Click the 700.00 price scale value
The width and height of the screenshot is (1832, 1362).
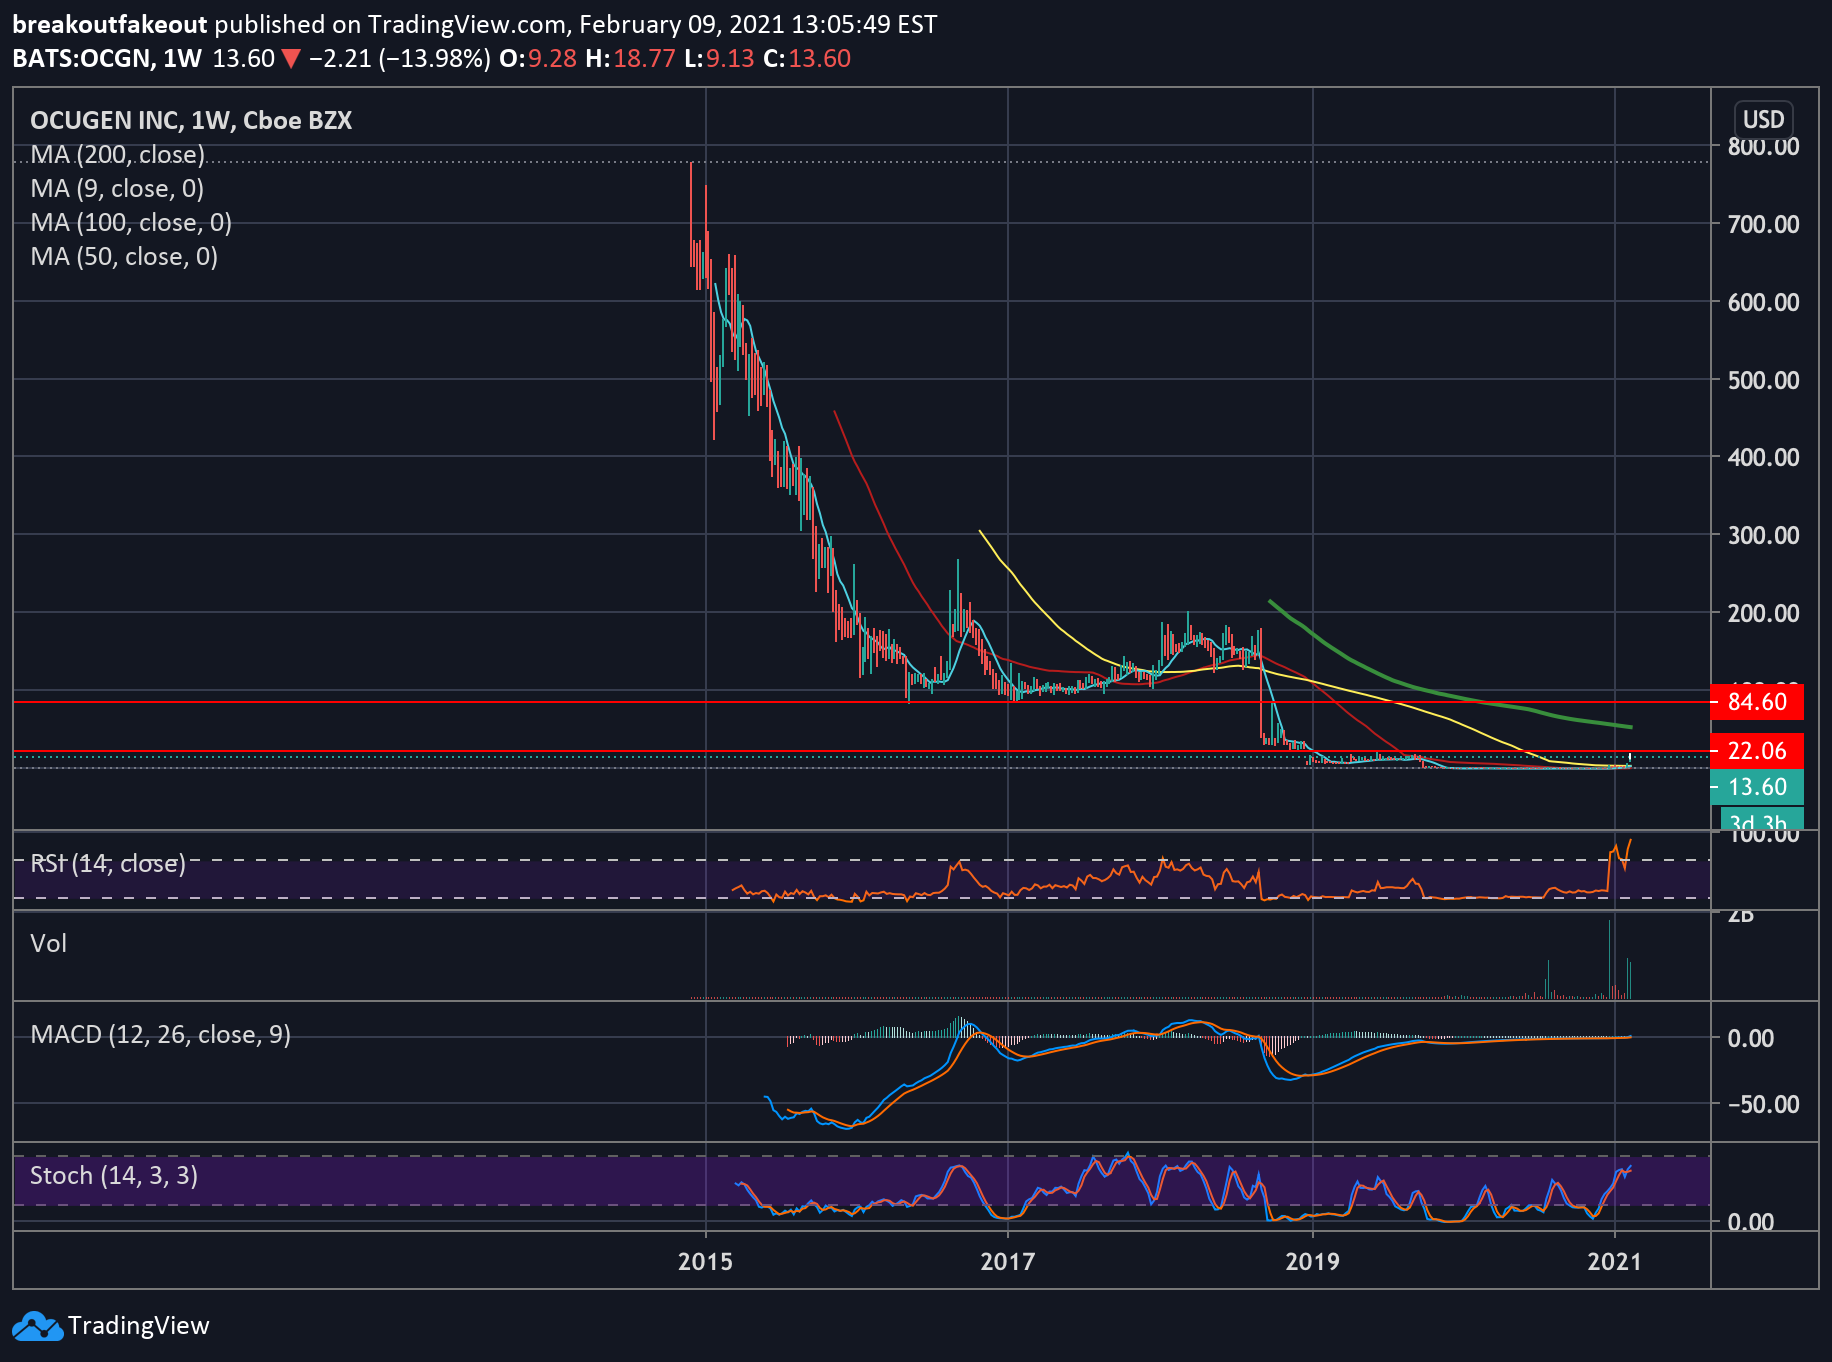click(x=1763, y=224)
